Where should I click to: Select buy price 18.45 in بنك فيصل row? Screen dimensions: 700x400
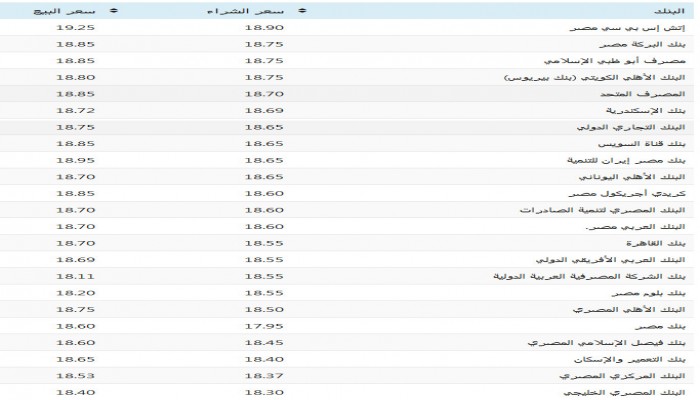(264, 343)
